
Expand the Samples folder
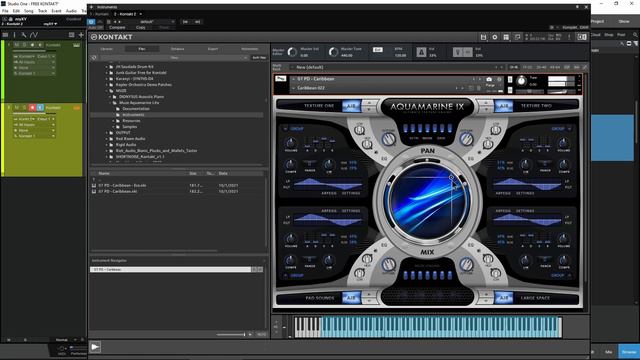pyautogui.click(x=113, y=127)
